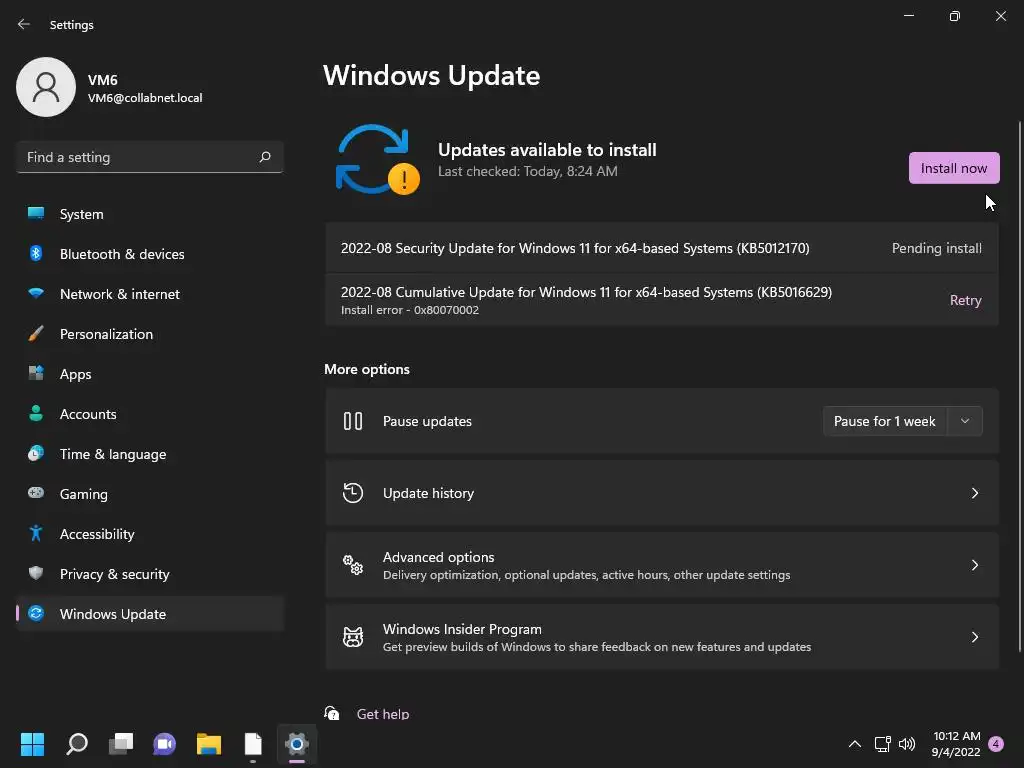Expand Update history chevron
The height and width of the screenshot is (768, 1024).
tap(974, 493)
